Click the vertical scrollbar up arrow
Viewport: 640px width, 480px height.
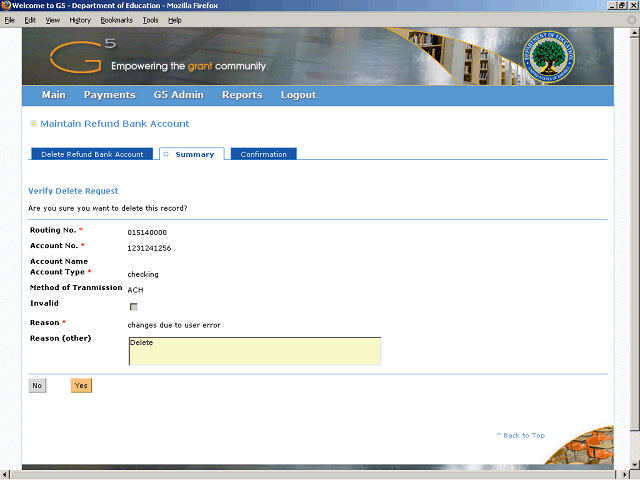[x=635, y=32]
